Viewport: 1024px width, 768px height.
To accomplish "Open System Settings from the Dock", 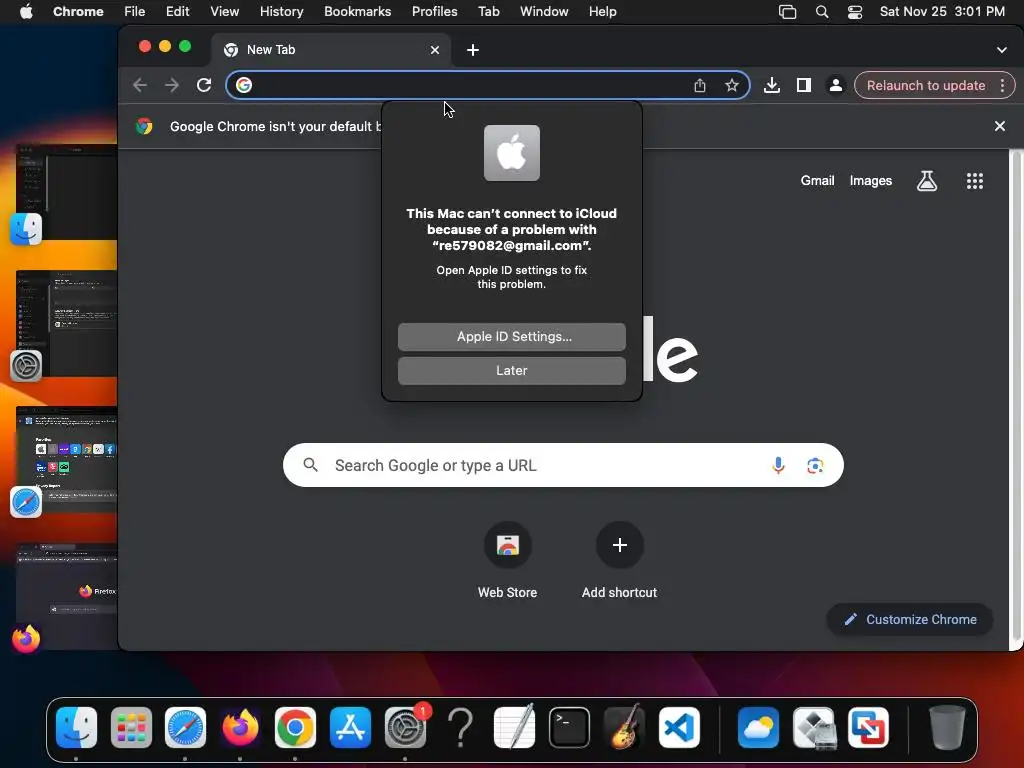I will coord(405,728).
